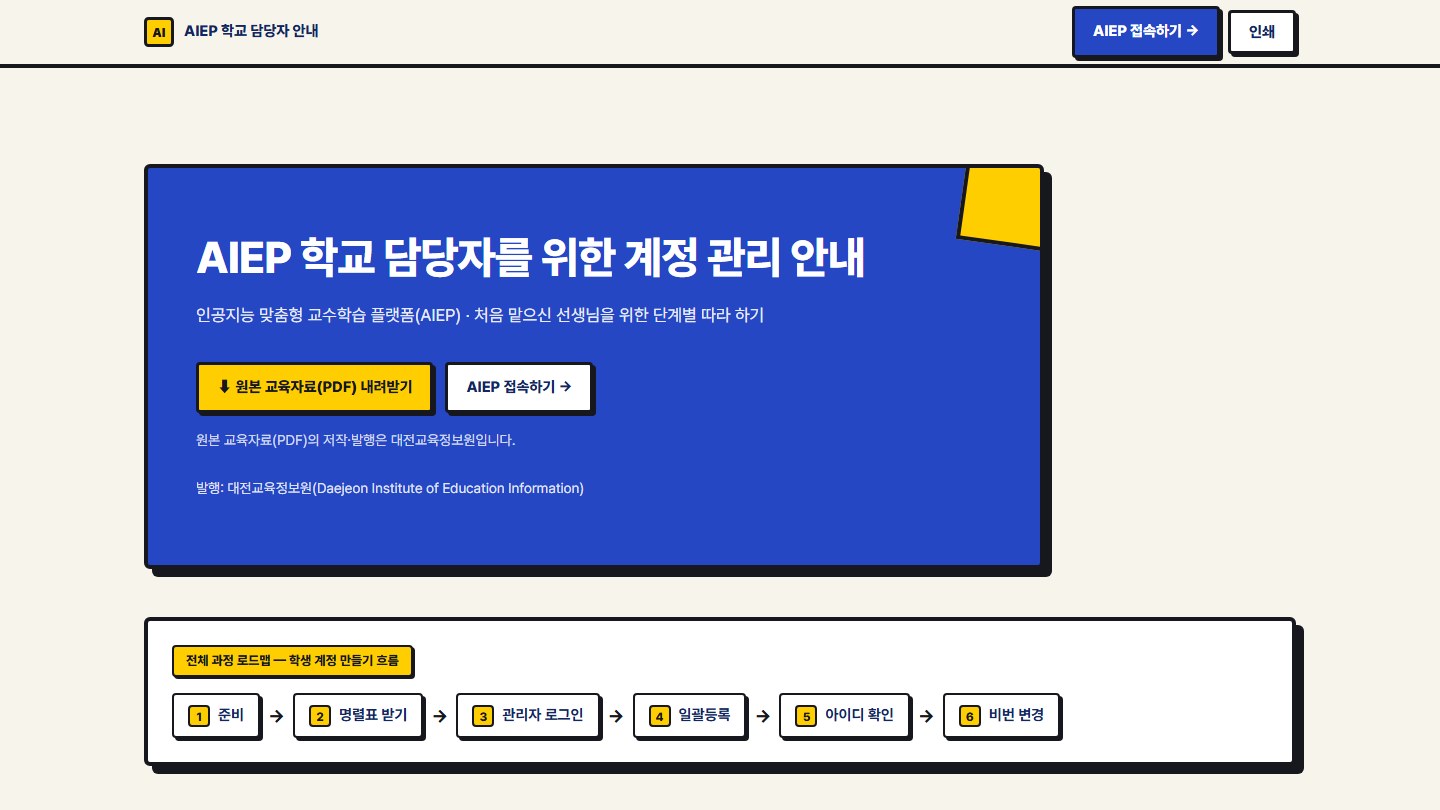The height and width of the screenshot is (810, 1440).
Task: Click the header AIEP 접속하기 button
Action: [x=1146, y=31]
